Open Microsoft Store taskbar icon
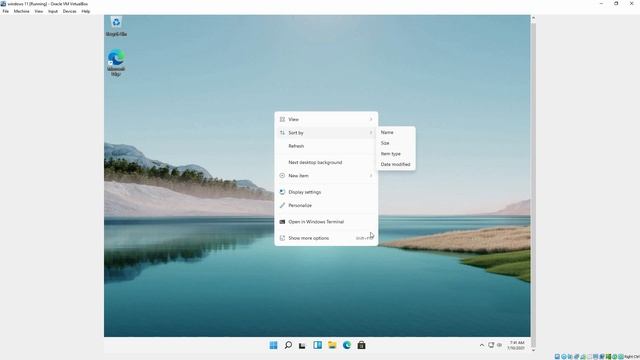Image resolution: width=640 pixels, height=360 pixels. tap(361, 345)
